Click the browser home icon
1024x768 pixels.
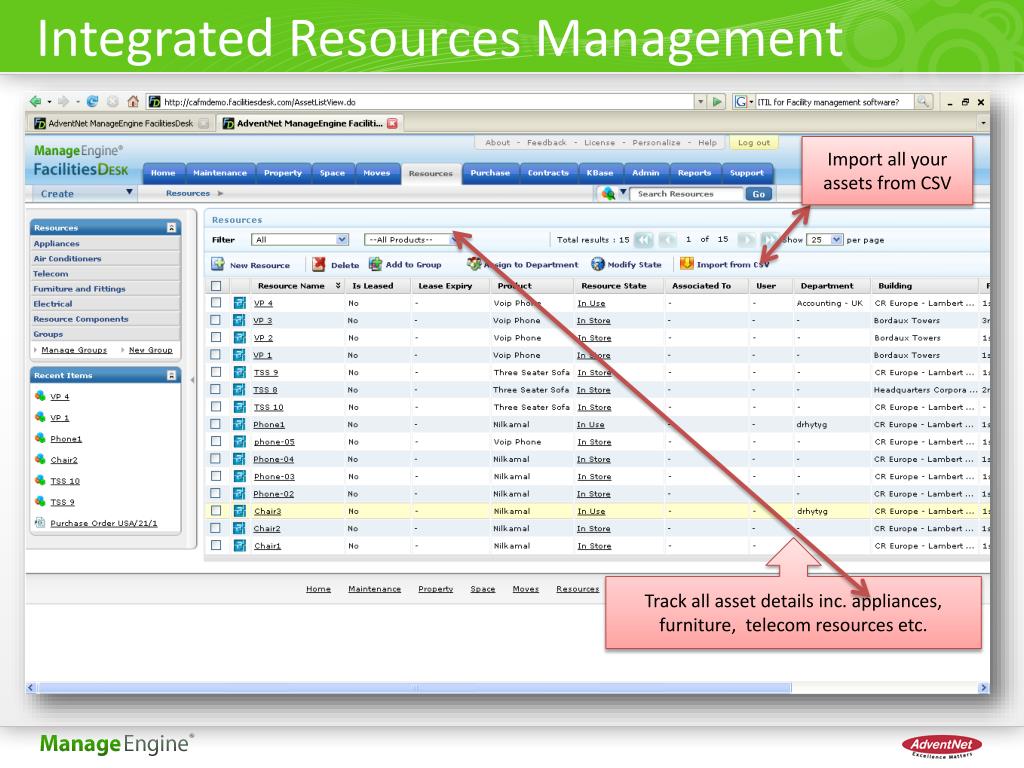[133, 101]
